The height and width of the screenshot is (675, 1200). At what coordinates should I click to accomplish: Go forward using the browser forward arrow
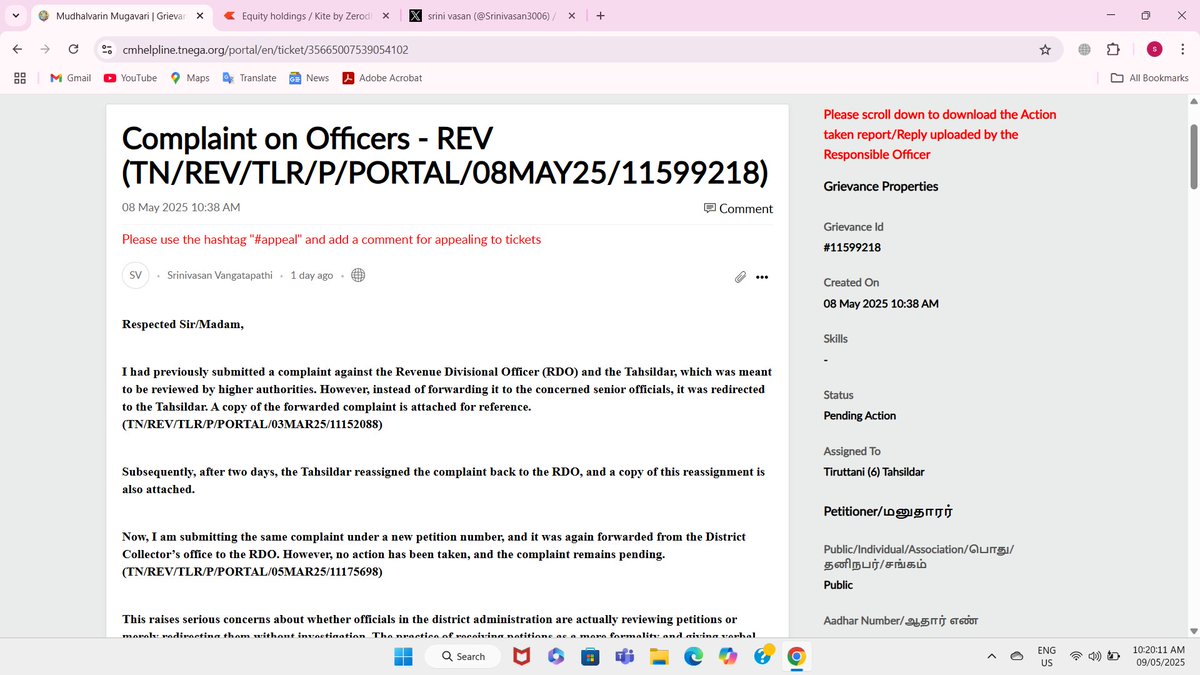tap(46, 49)
